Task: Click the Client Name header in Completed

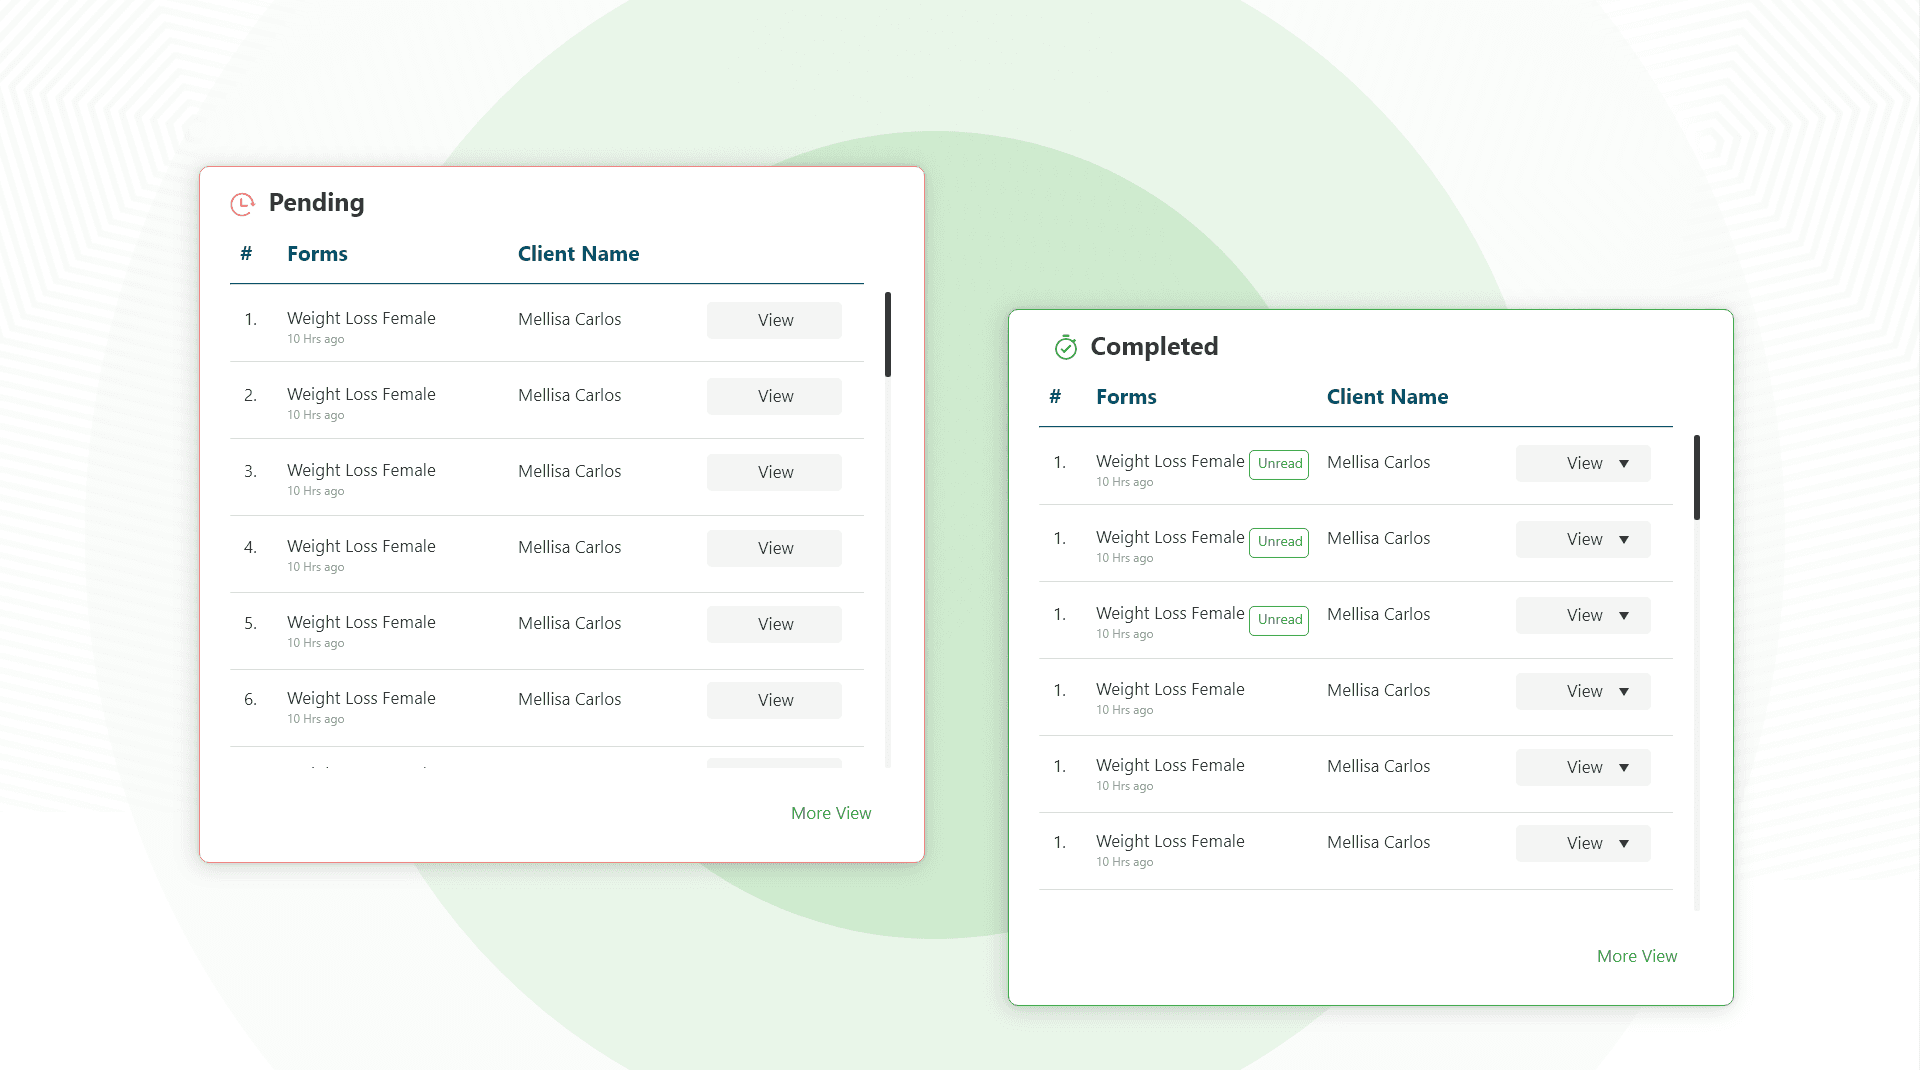Action: [x=1387, y=397]
